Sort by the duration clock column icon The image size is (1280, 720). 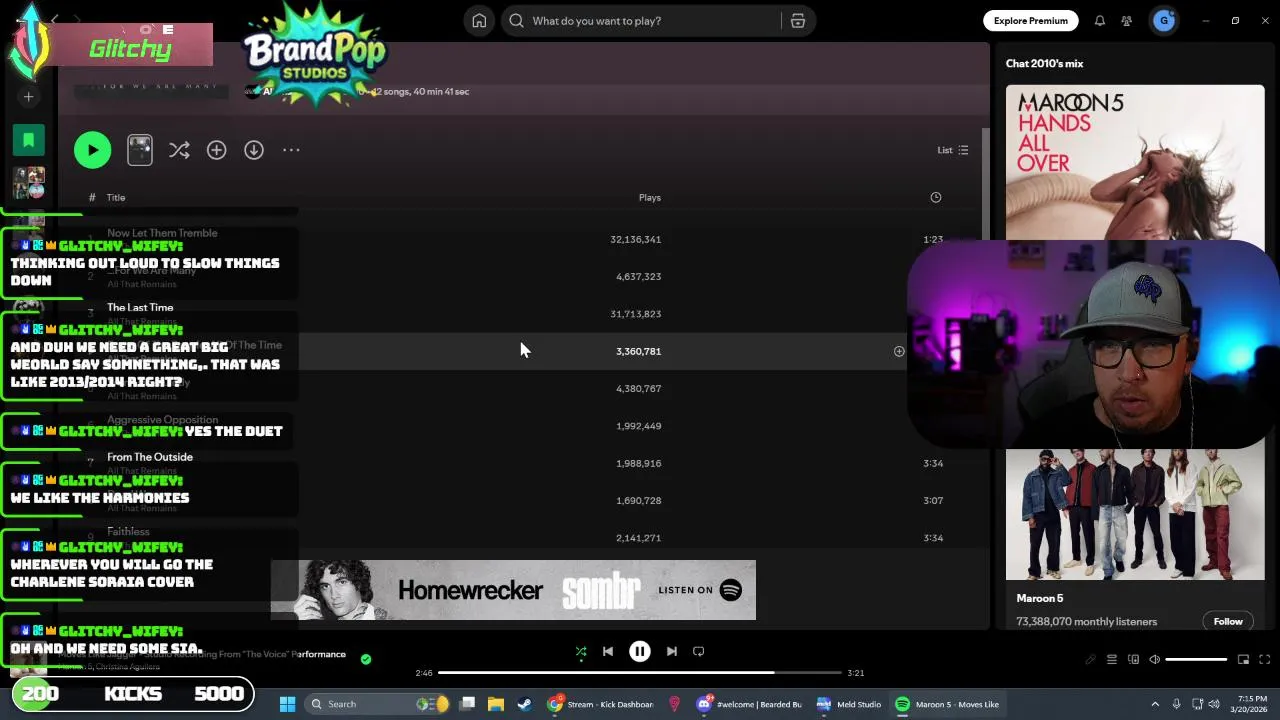coord(936,198)
